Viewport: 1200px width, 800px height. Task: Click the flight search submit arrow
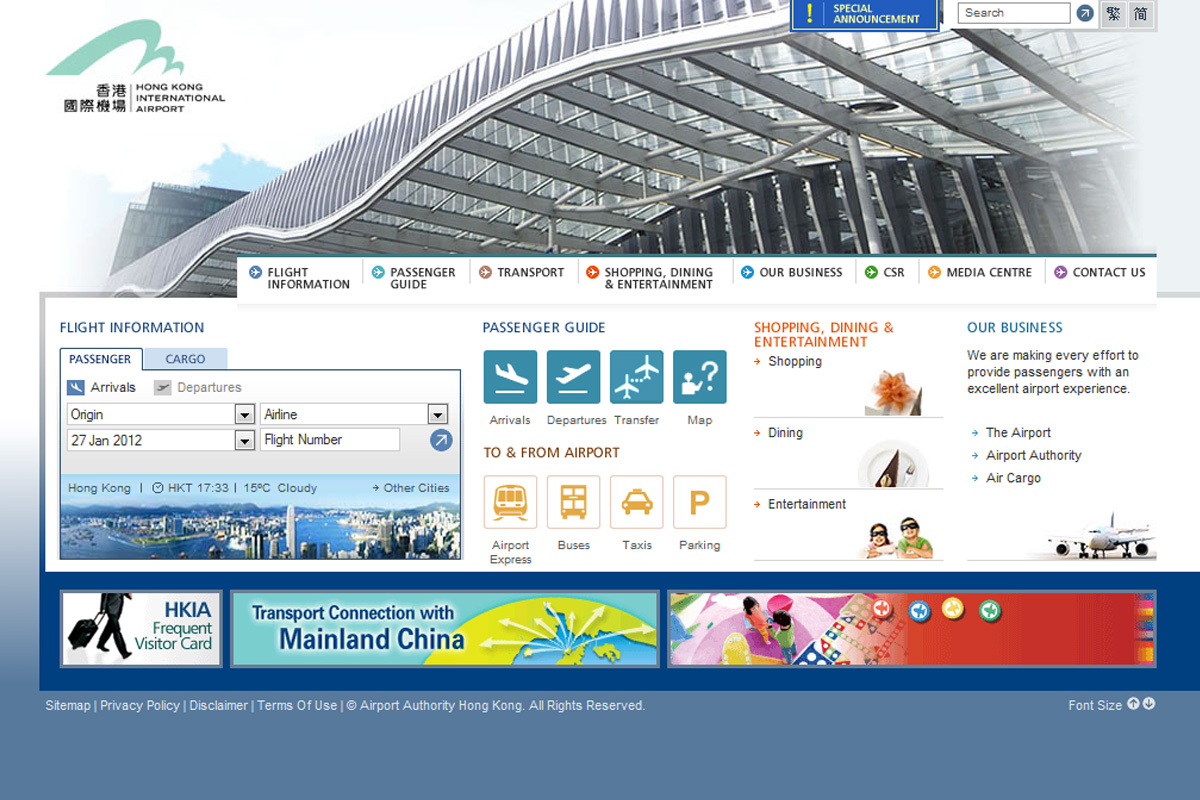[441, 440]
